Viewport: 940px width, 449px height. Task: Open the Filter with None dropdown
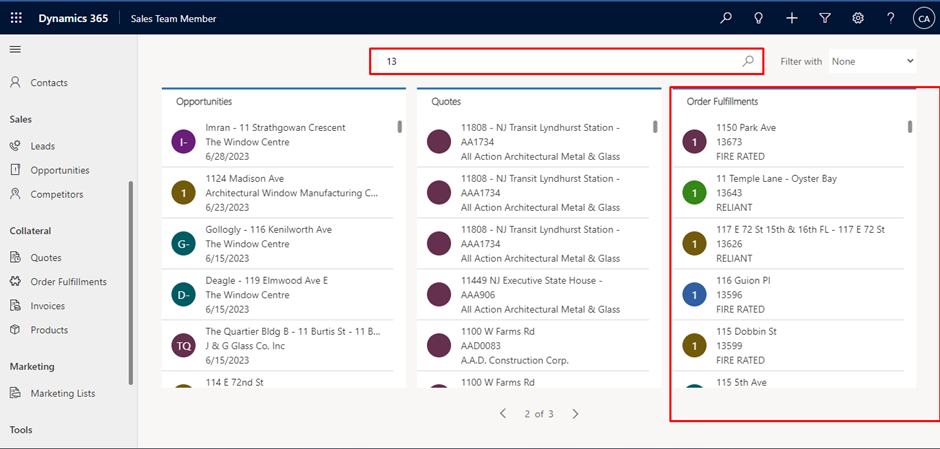click(x=873, y=61)
